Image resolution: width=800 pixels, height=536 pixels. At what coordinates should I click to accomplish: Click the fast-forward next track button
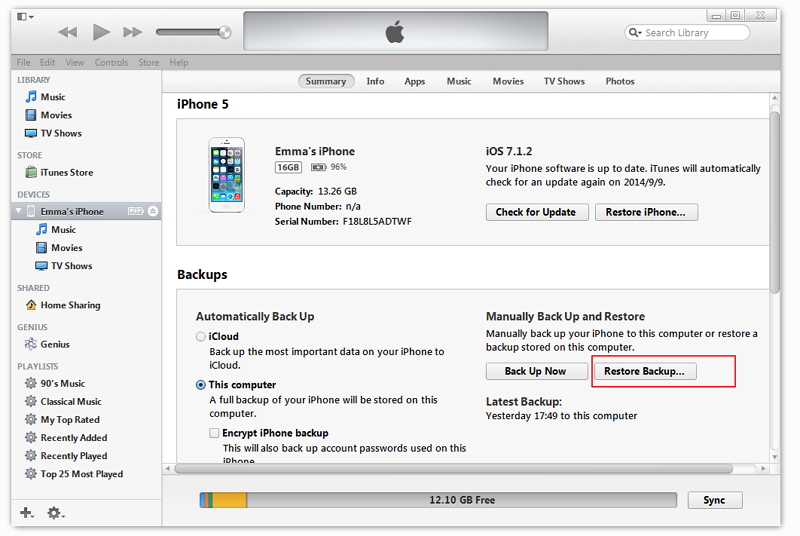[x=133, y=33]
